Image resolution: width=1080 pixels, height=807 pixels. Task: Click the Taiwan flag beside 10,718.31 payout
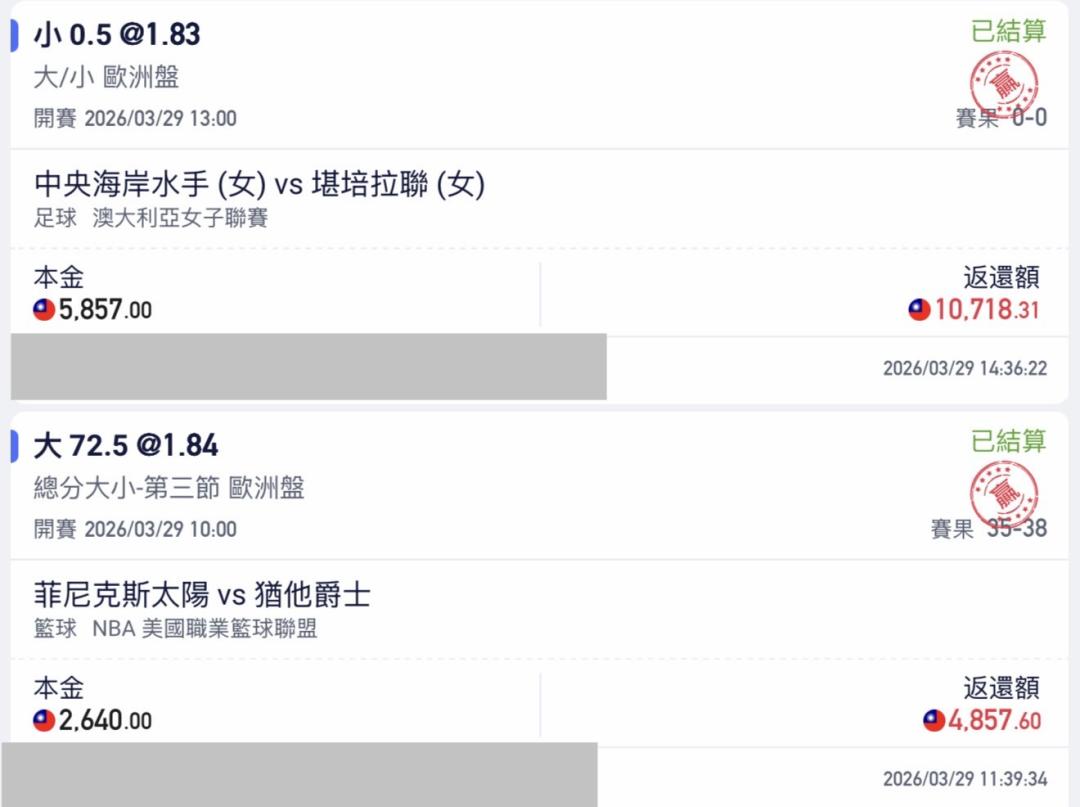tap(919, 310)
